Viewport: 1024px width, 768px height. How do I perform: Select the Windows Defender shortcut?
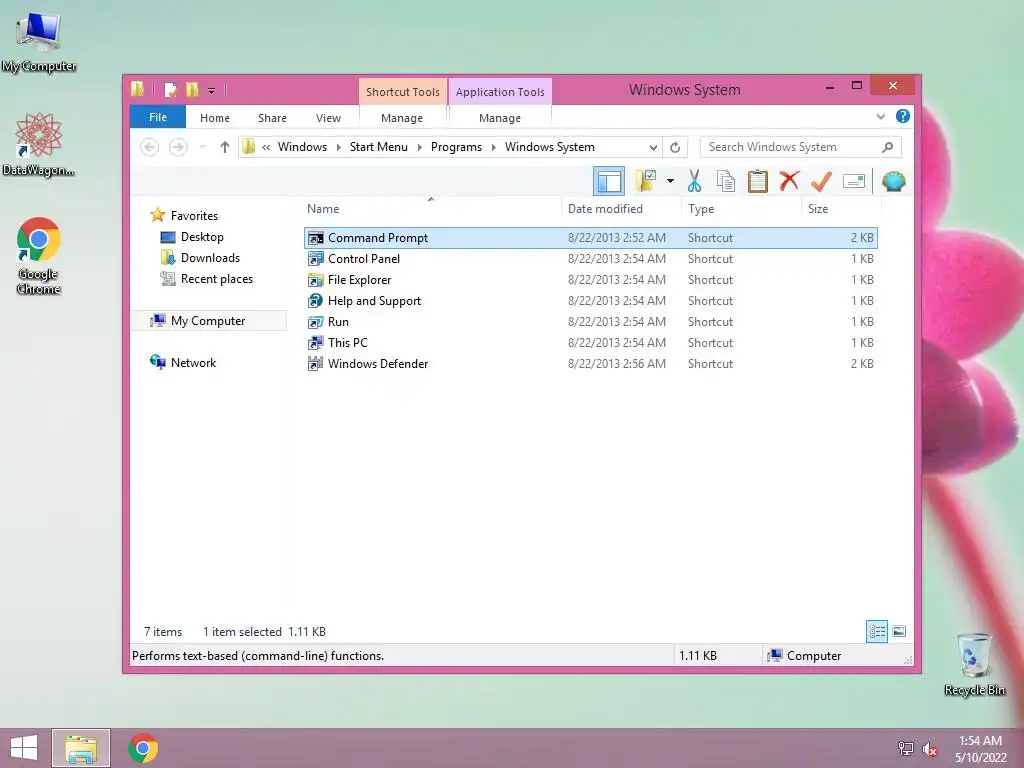590,363
